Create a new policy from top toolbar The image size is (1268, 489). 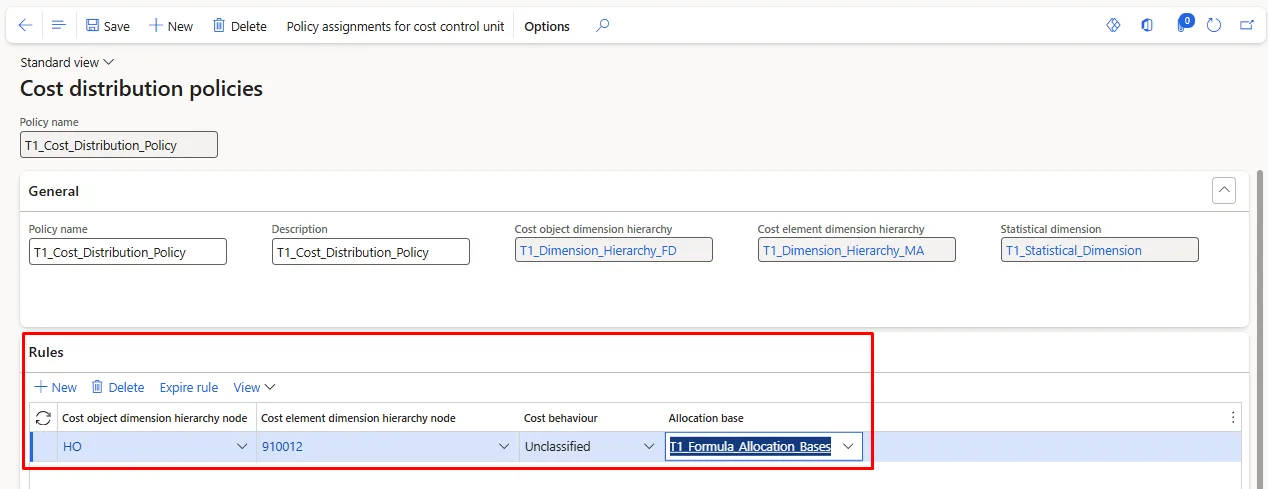click(171, 26)
